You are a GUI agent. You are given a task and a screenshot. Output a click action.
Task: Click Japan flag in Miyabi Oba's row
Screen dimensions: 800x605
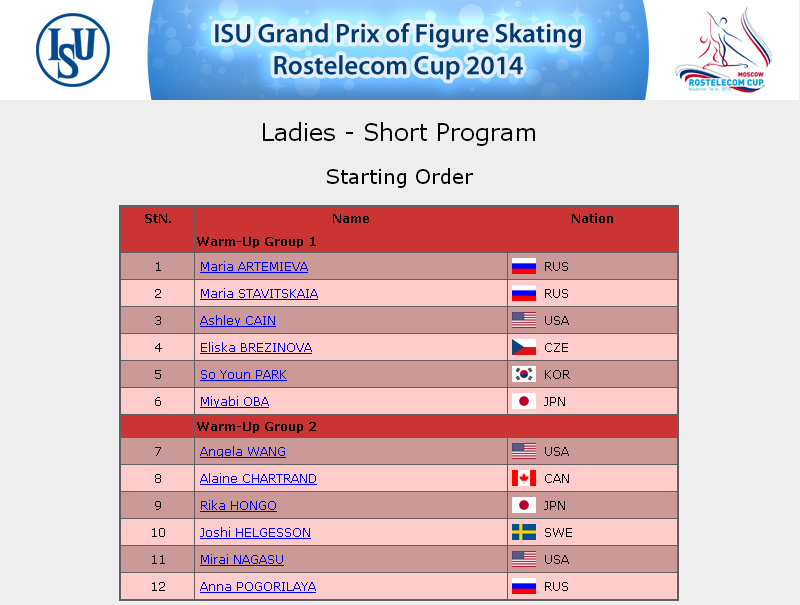click(523, 401)
